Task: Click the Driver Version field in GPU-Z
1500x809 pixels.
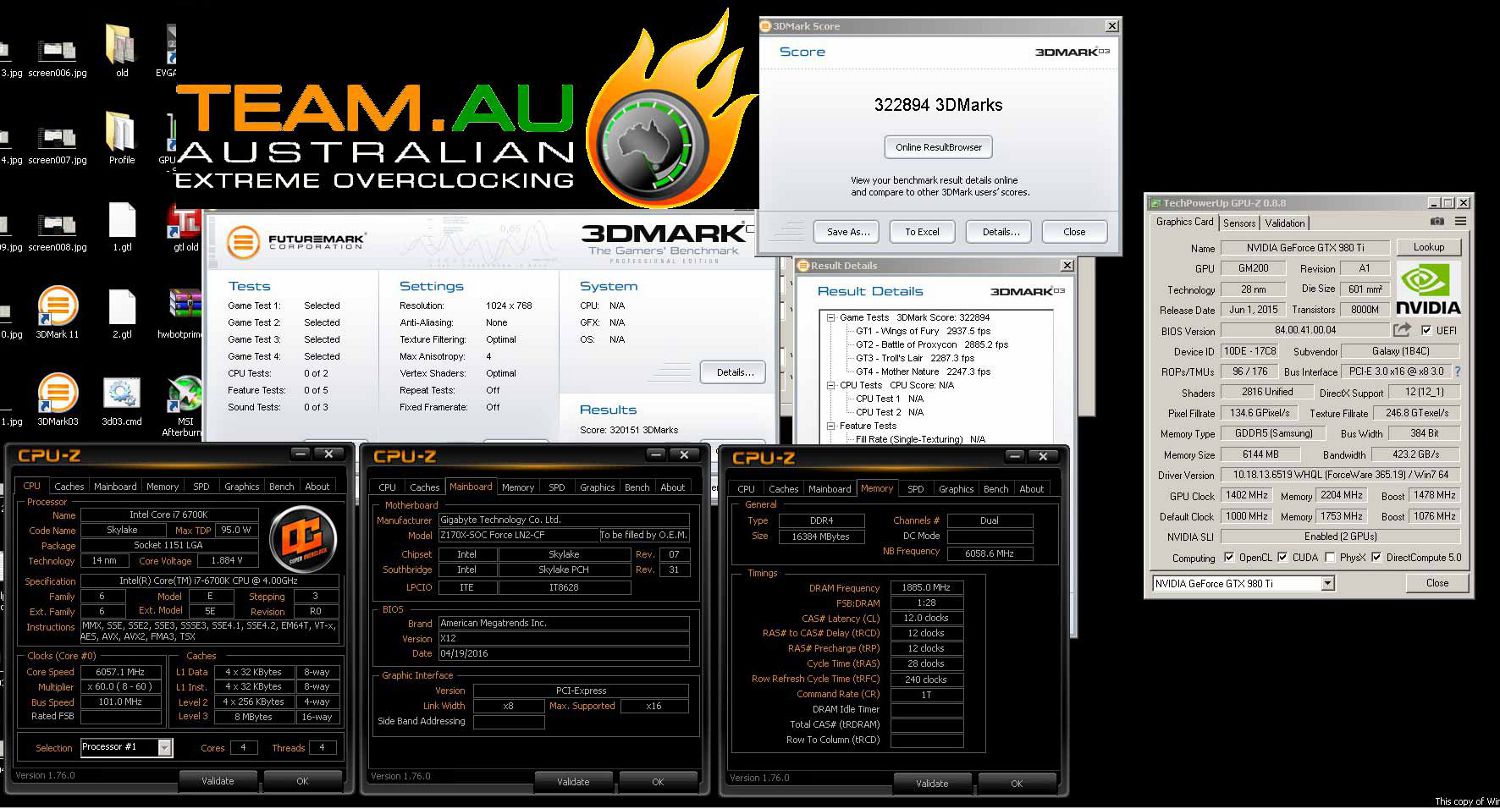Action: pyautogui.click(x=1340, y=475)
